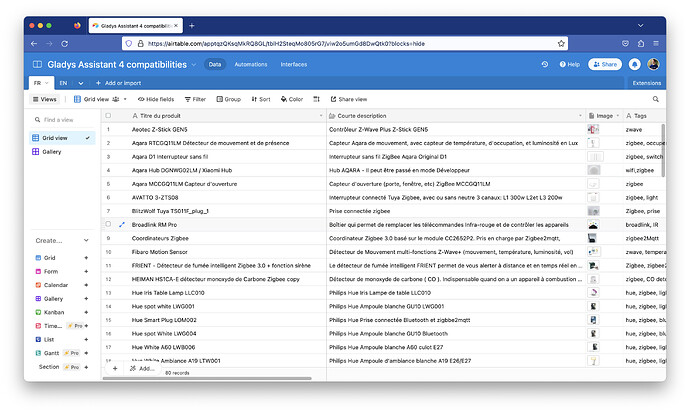This screenshot has height=412, width=690.
Task: Open Image column menu arrow
Action: (618, 116)
